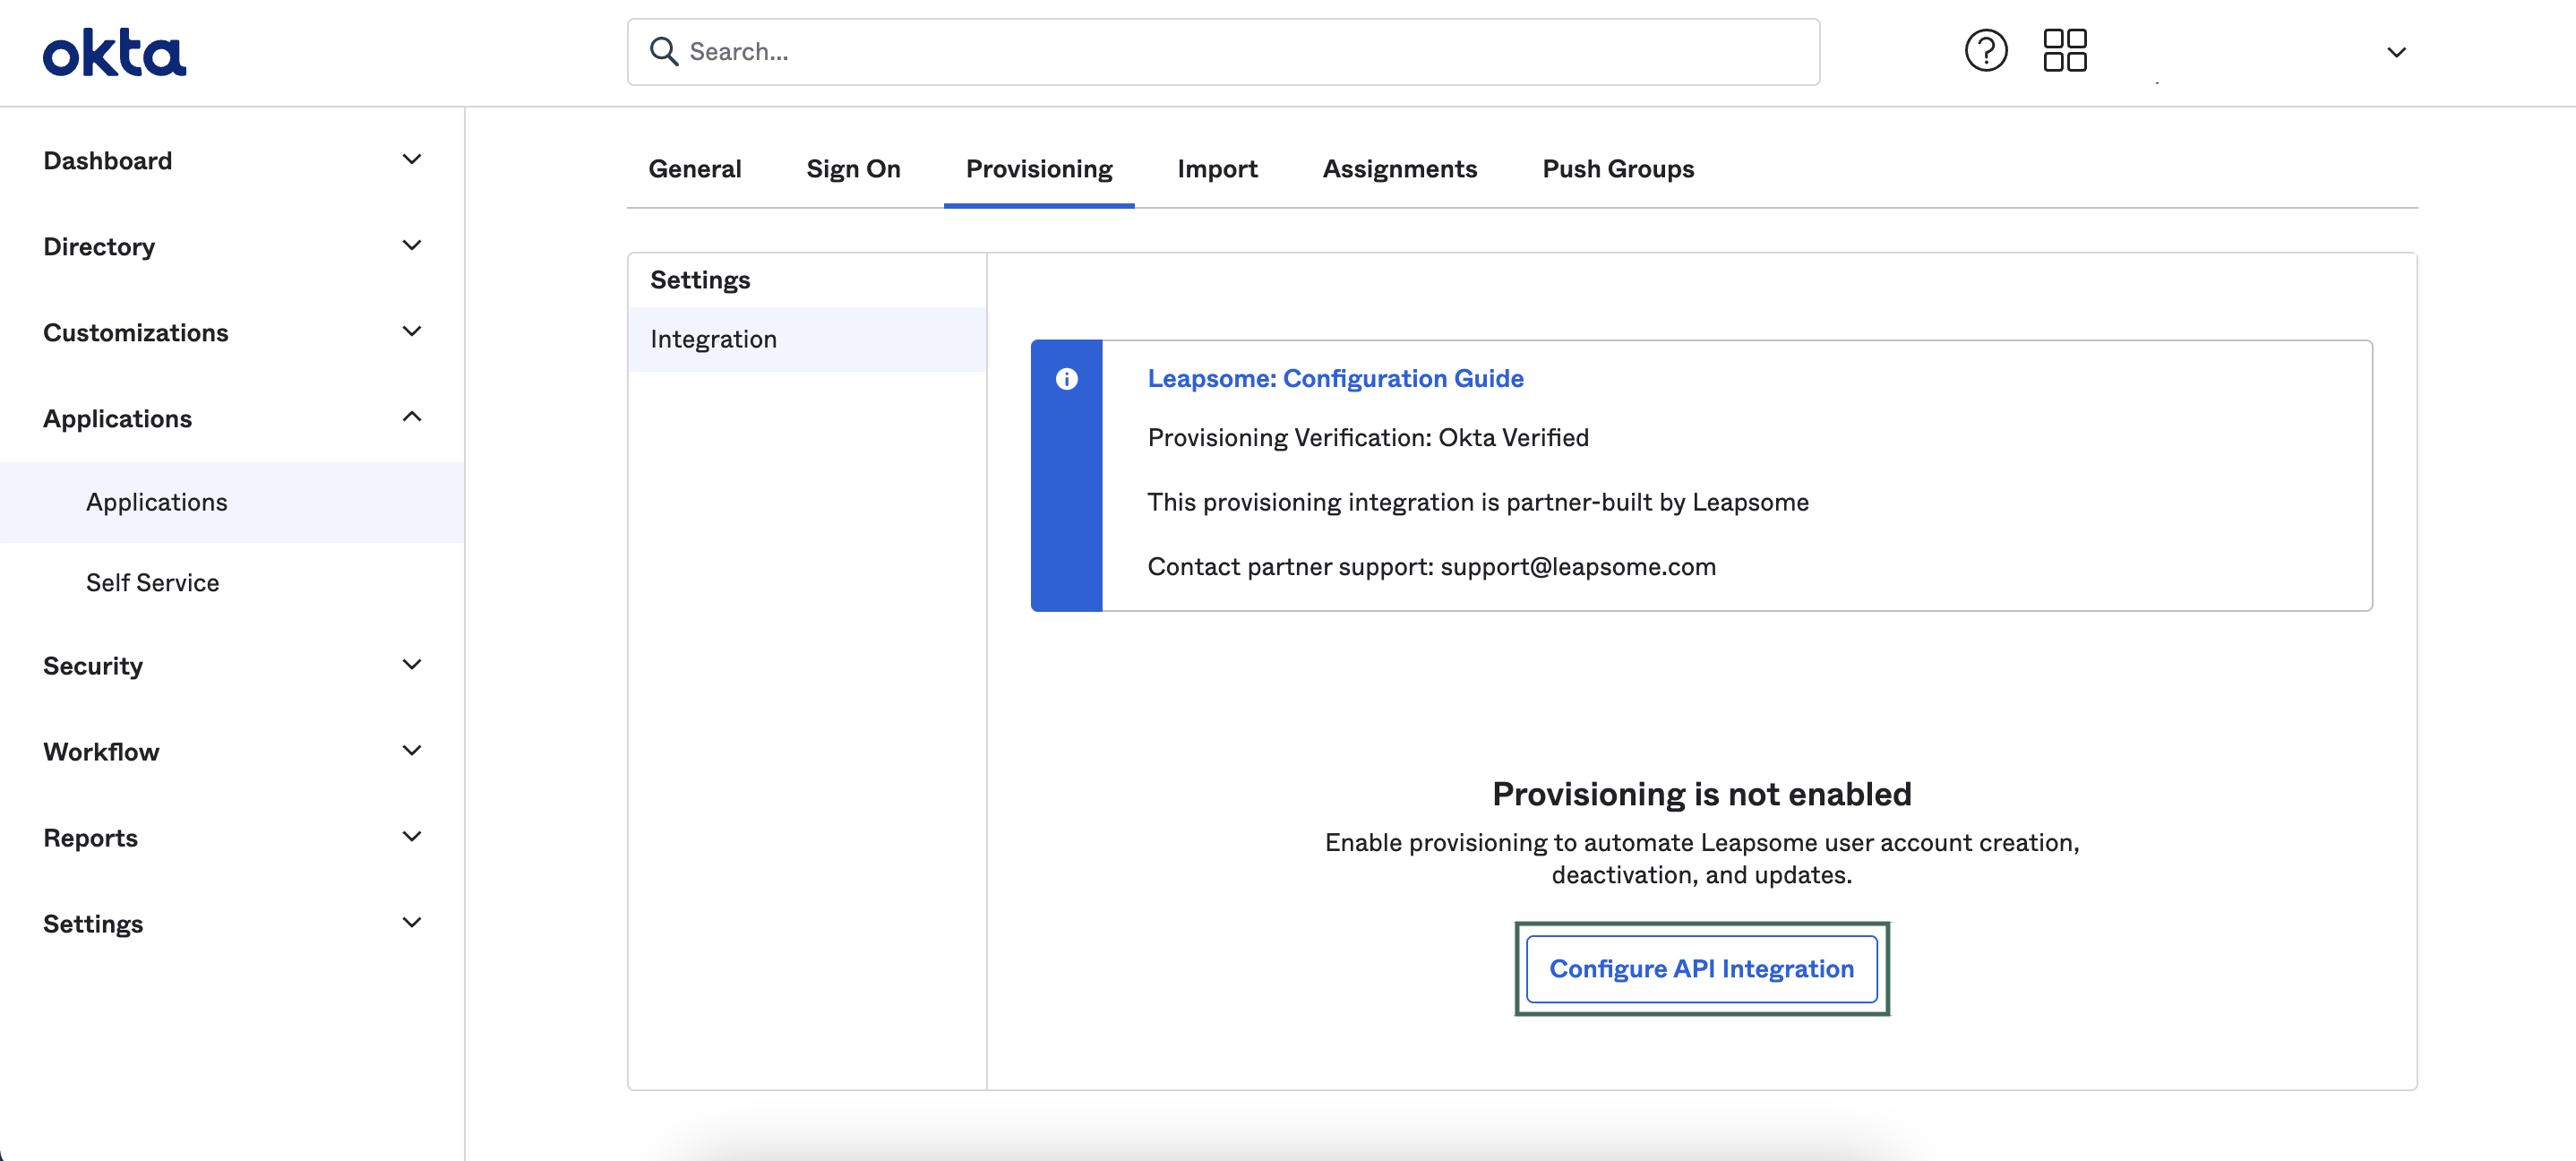Open the apps grid icon
Viewport: 2576px width, 1161px height.
pyautogui.click(x=2064, y=51)
